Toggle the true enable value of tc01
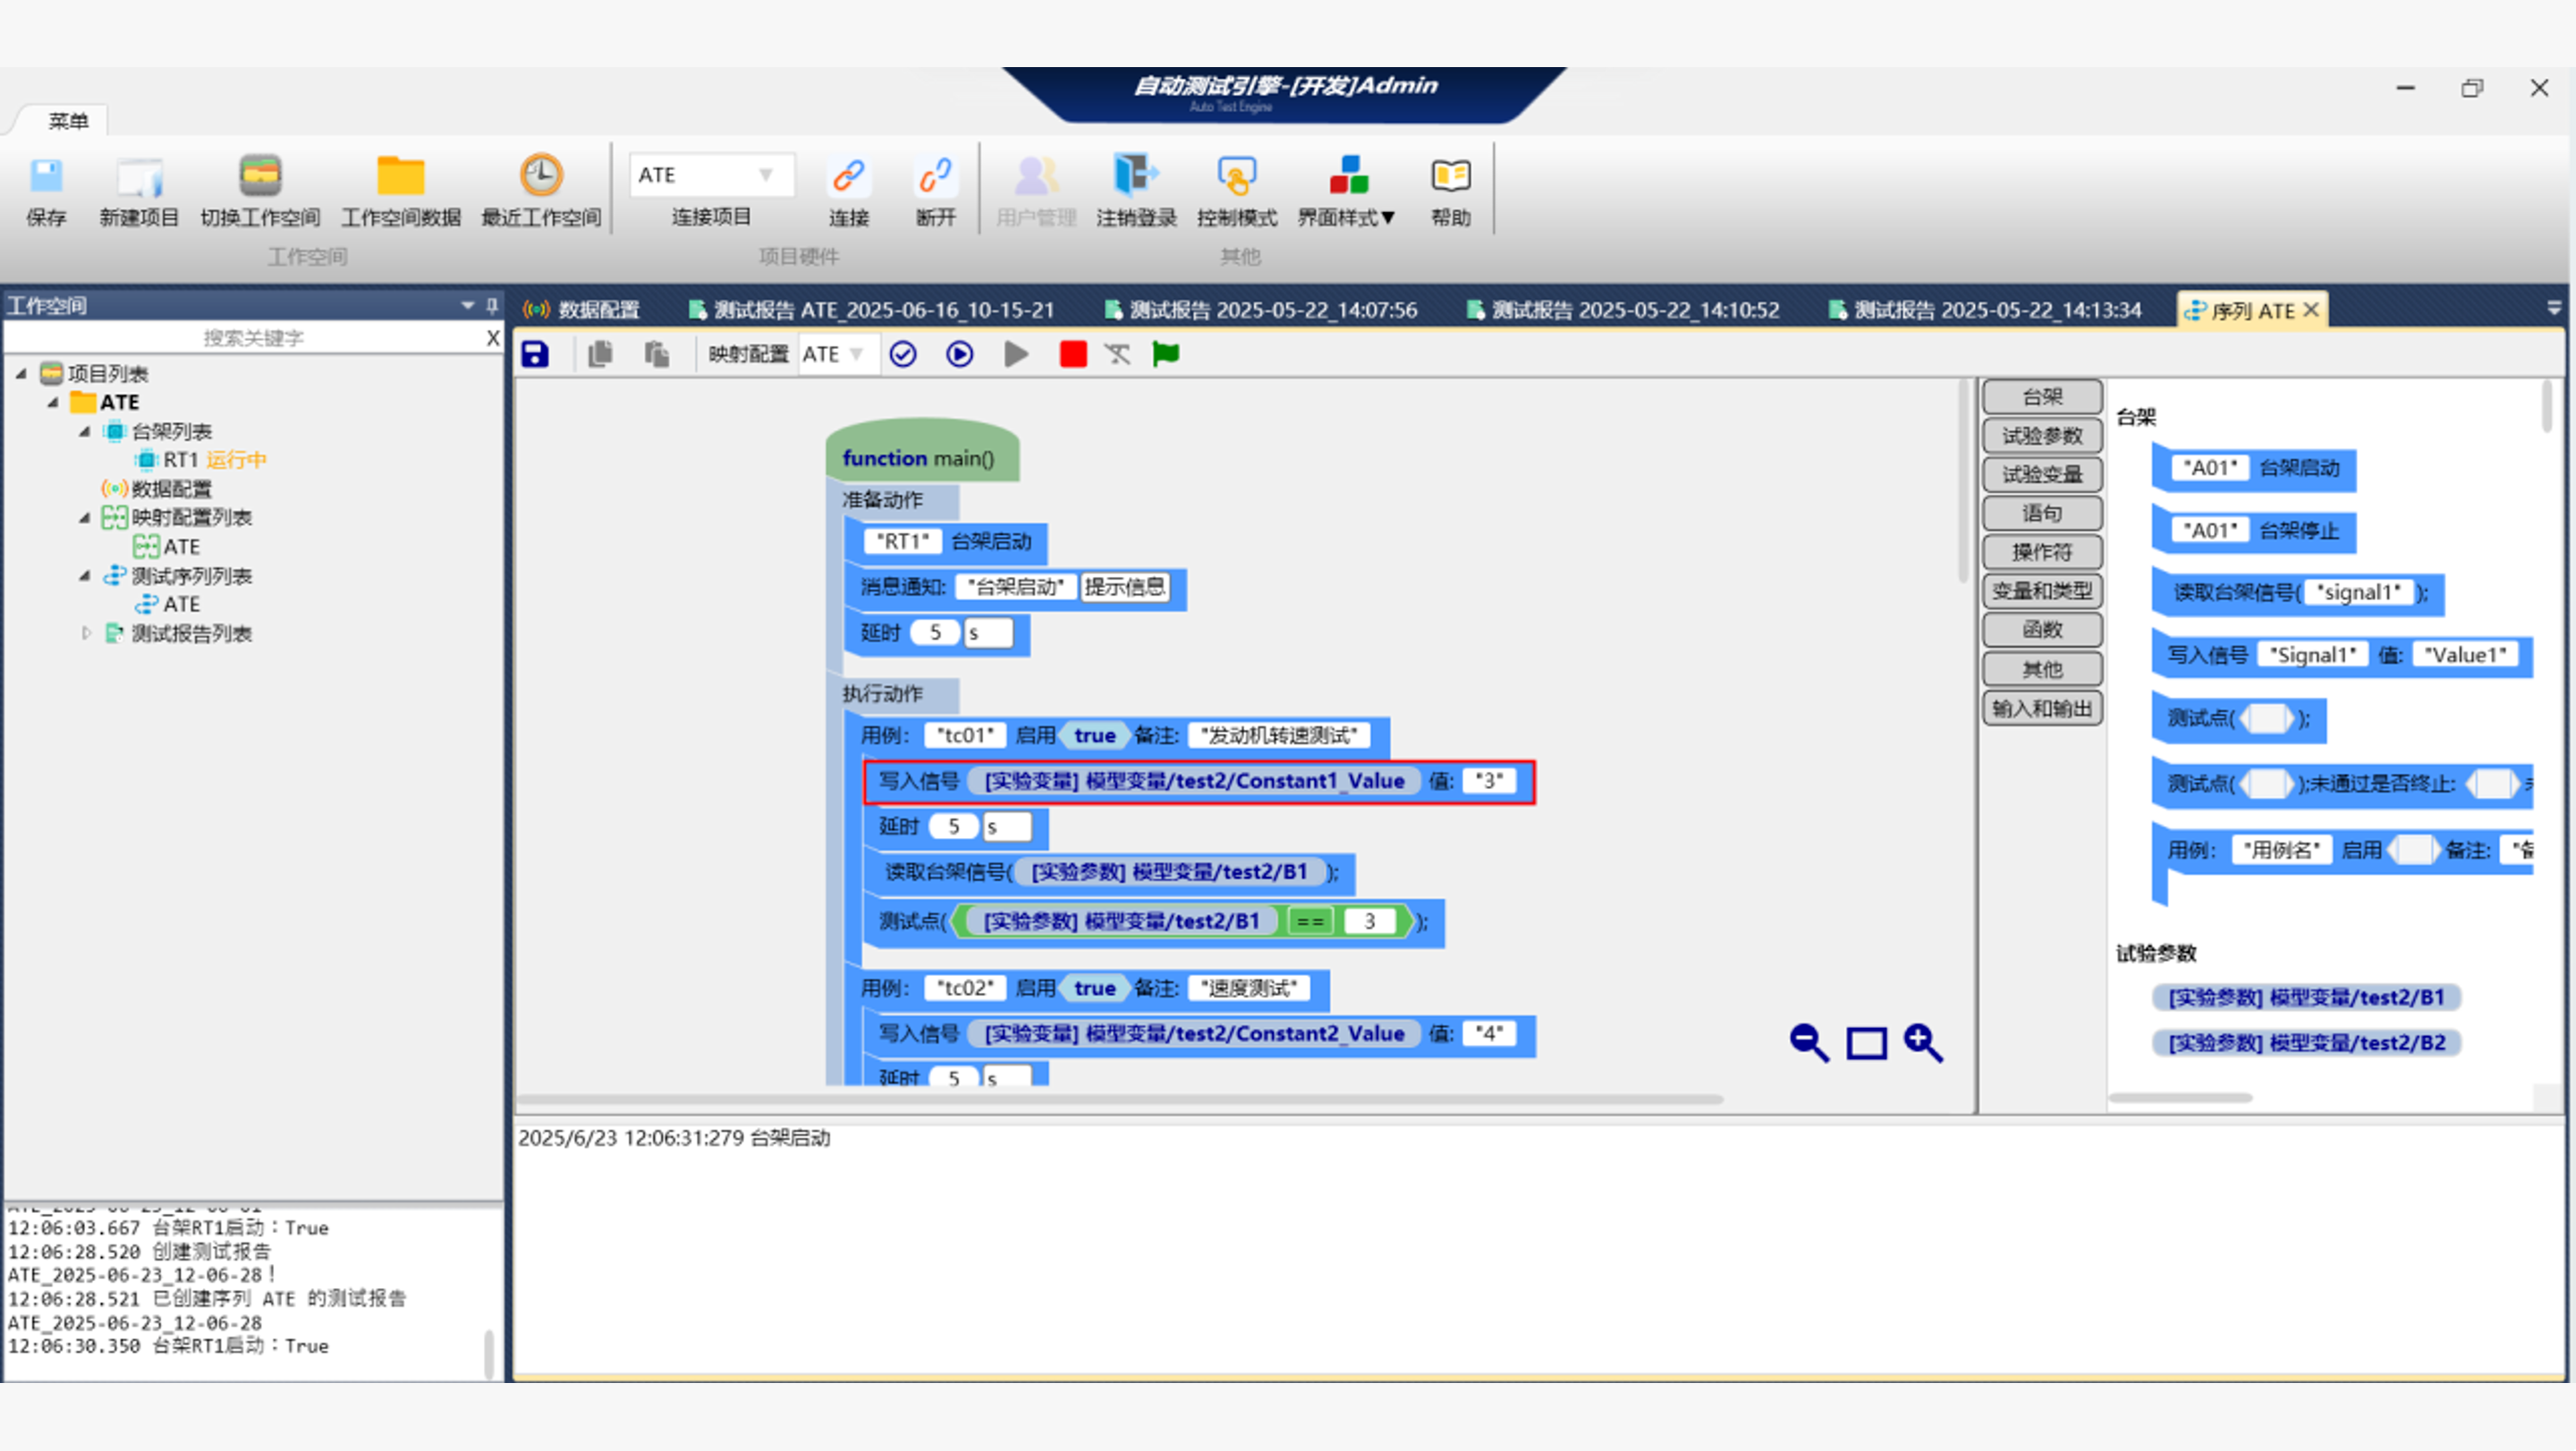This screenshot has width=2576, height=1451. click(x=1094, y=736)
